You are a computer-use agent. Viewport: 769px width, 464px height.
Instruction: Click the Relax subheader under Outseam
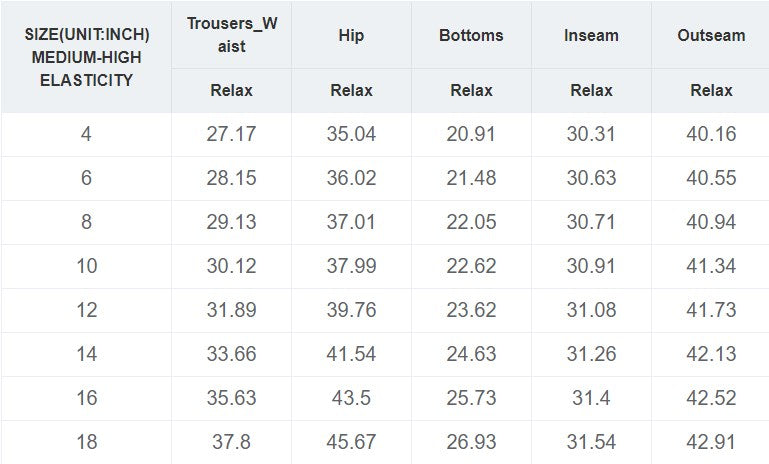pyautogui.click(x=711, y=90)
